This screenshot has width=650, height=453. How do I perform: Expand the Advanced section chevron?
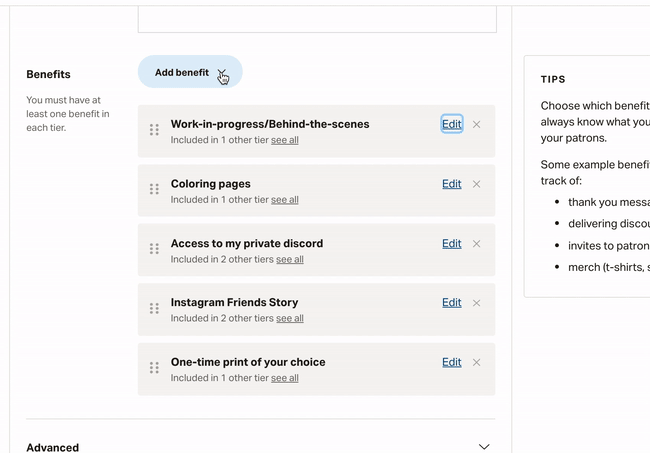point(484,447)
